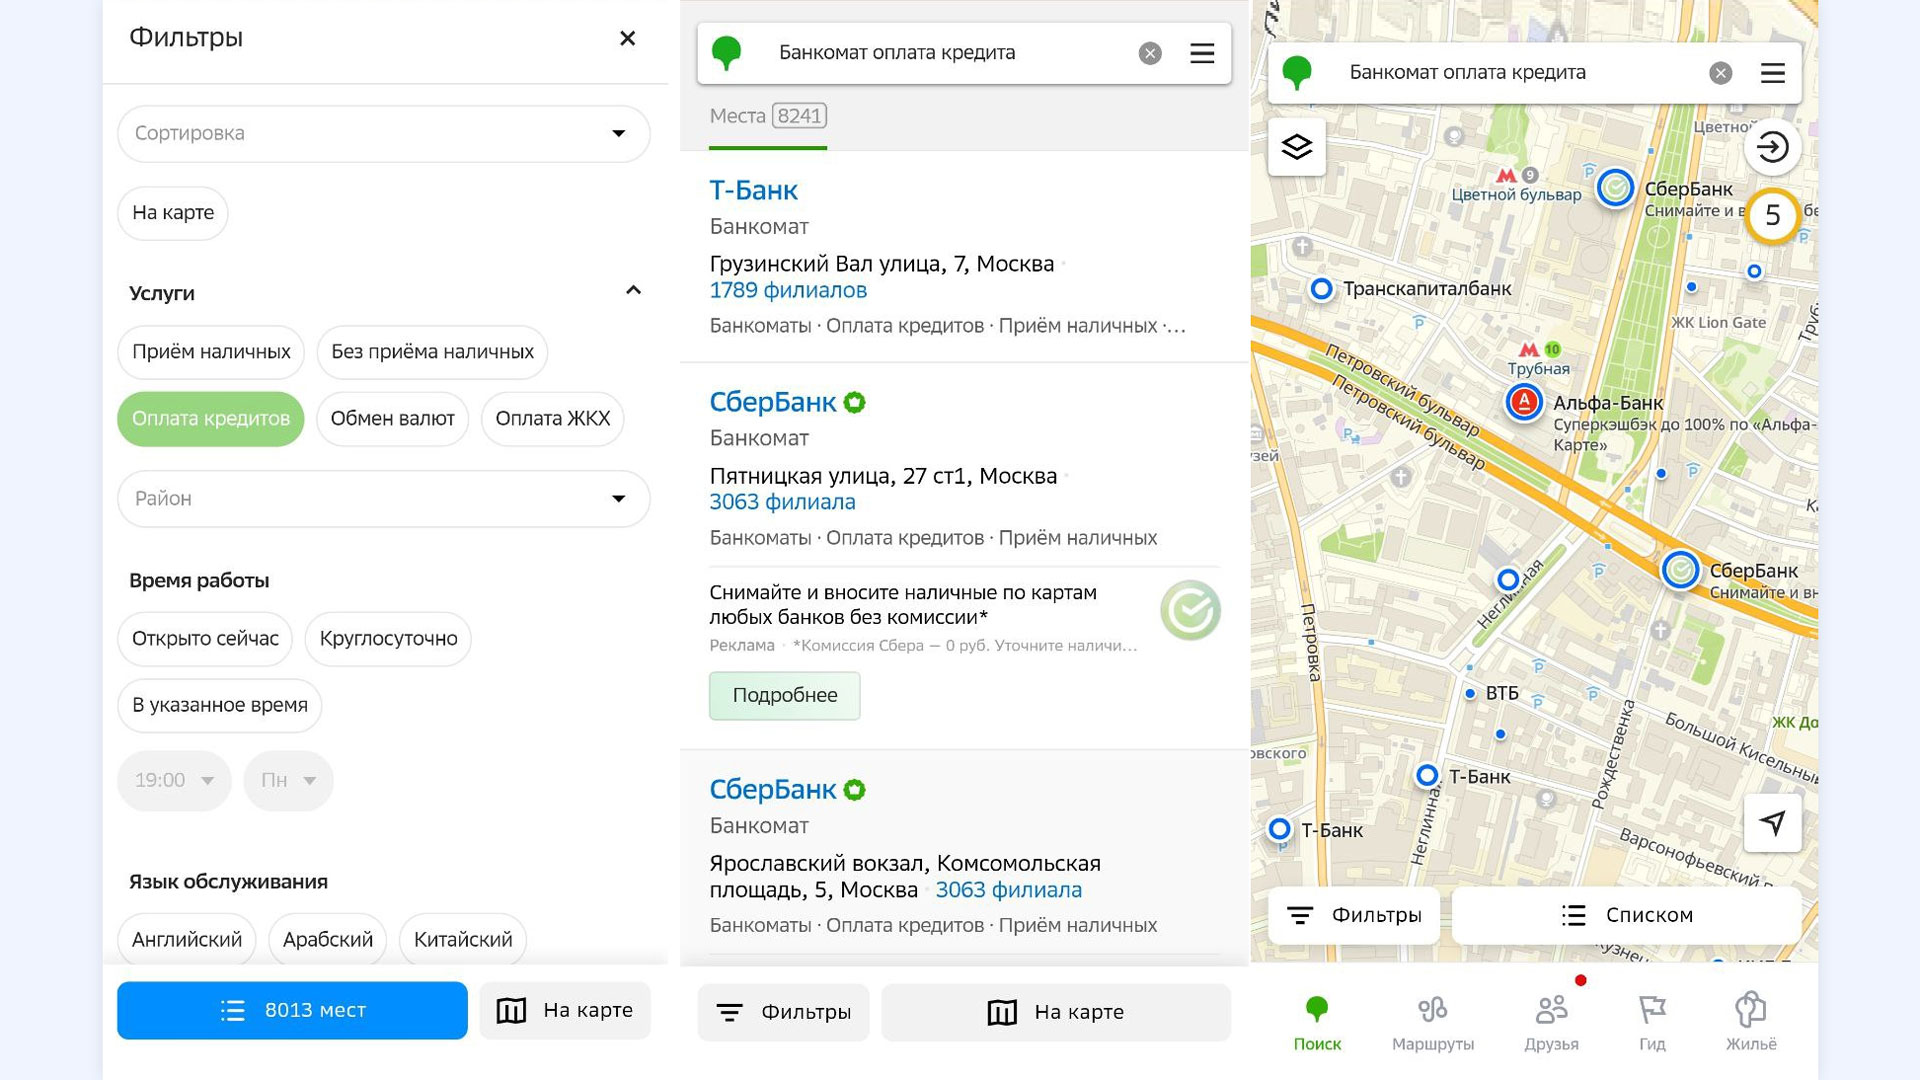Open 3063 филиала link near Комсомольская площадь

pyautogui.click(x=1008, y=890)
